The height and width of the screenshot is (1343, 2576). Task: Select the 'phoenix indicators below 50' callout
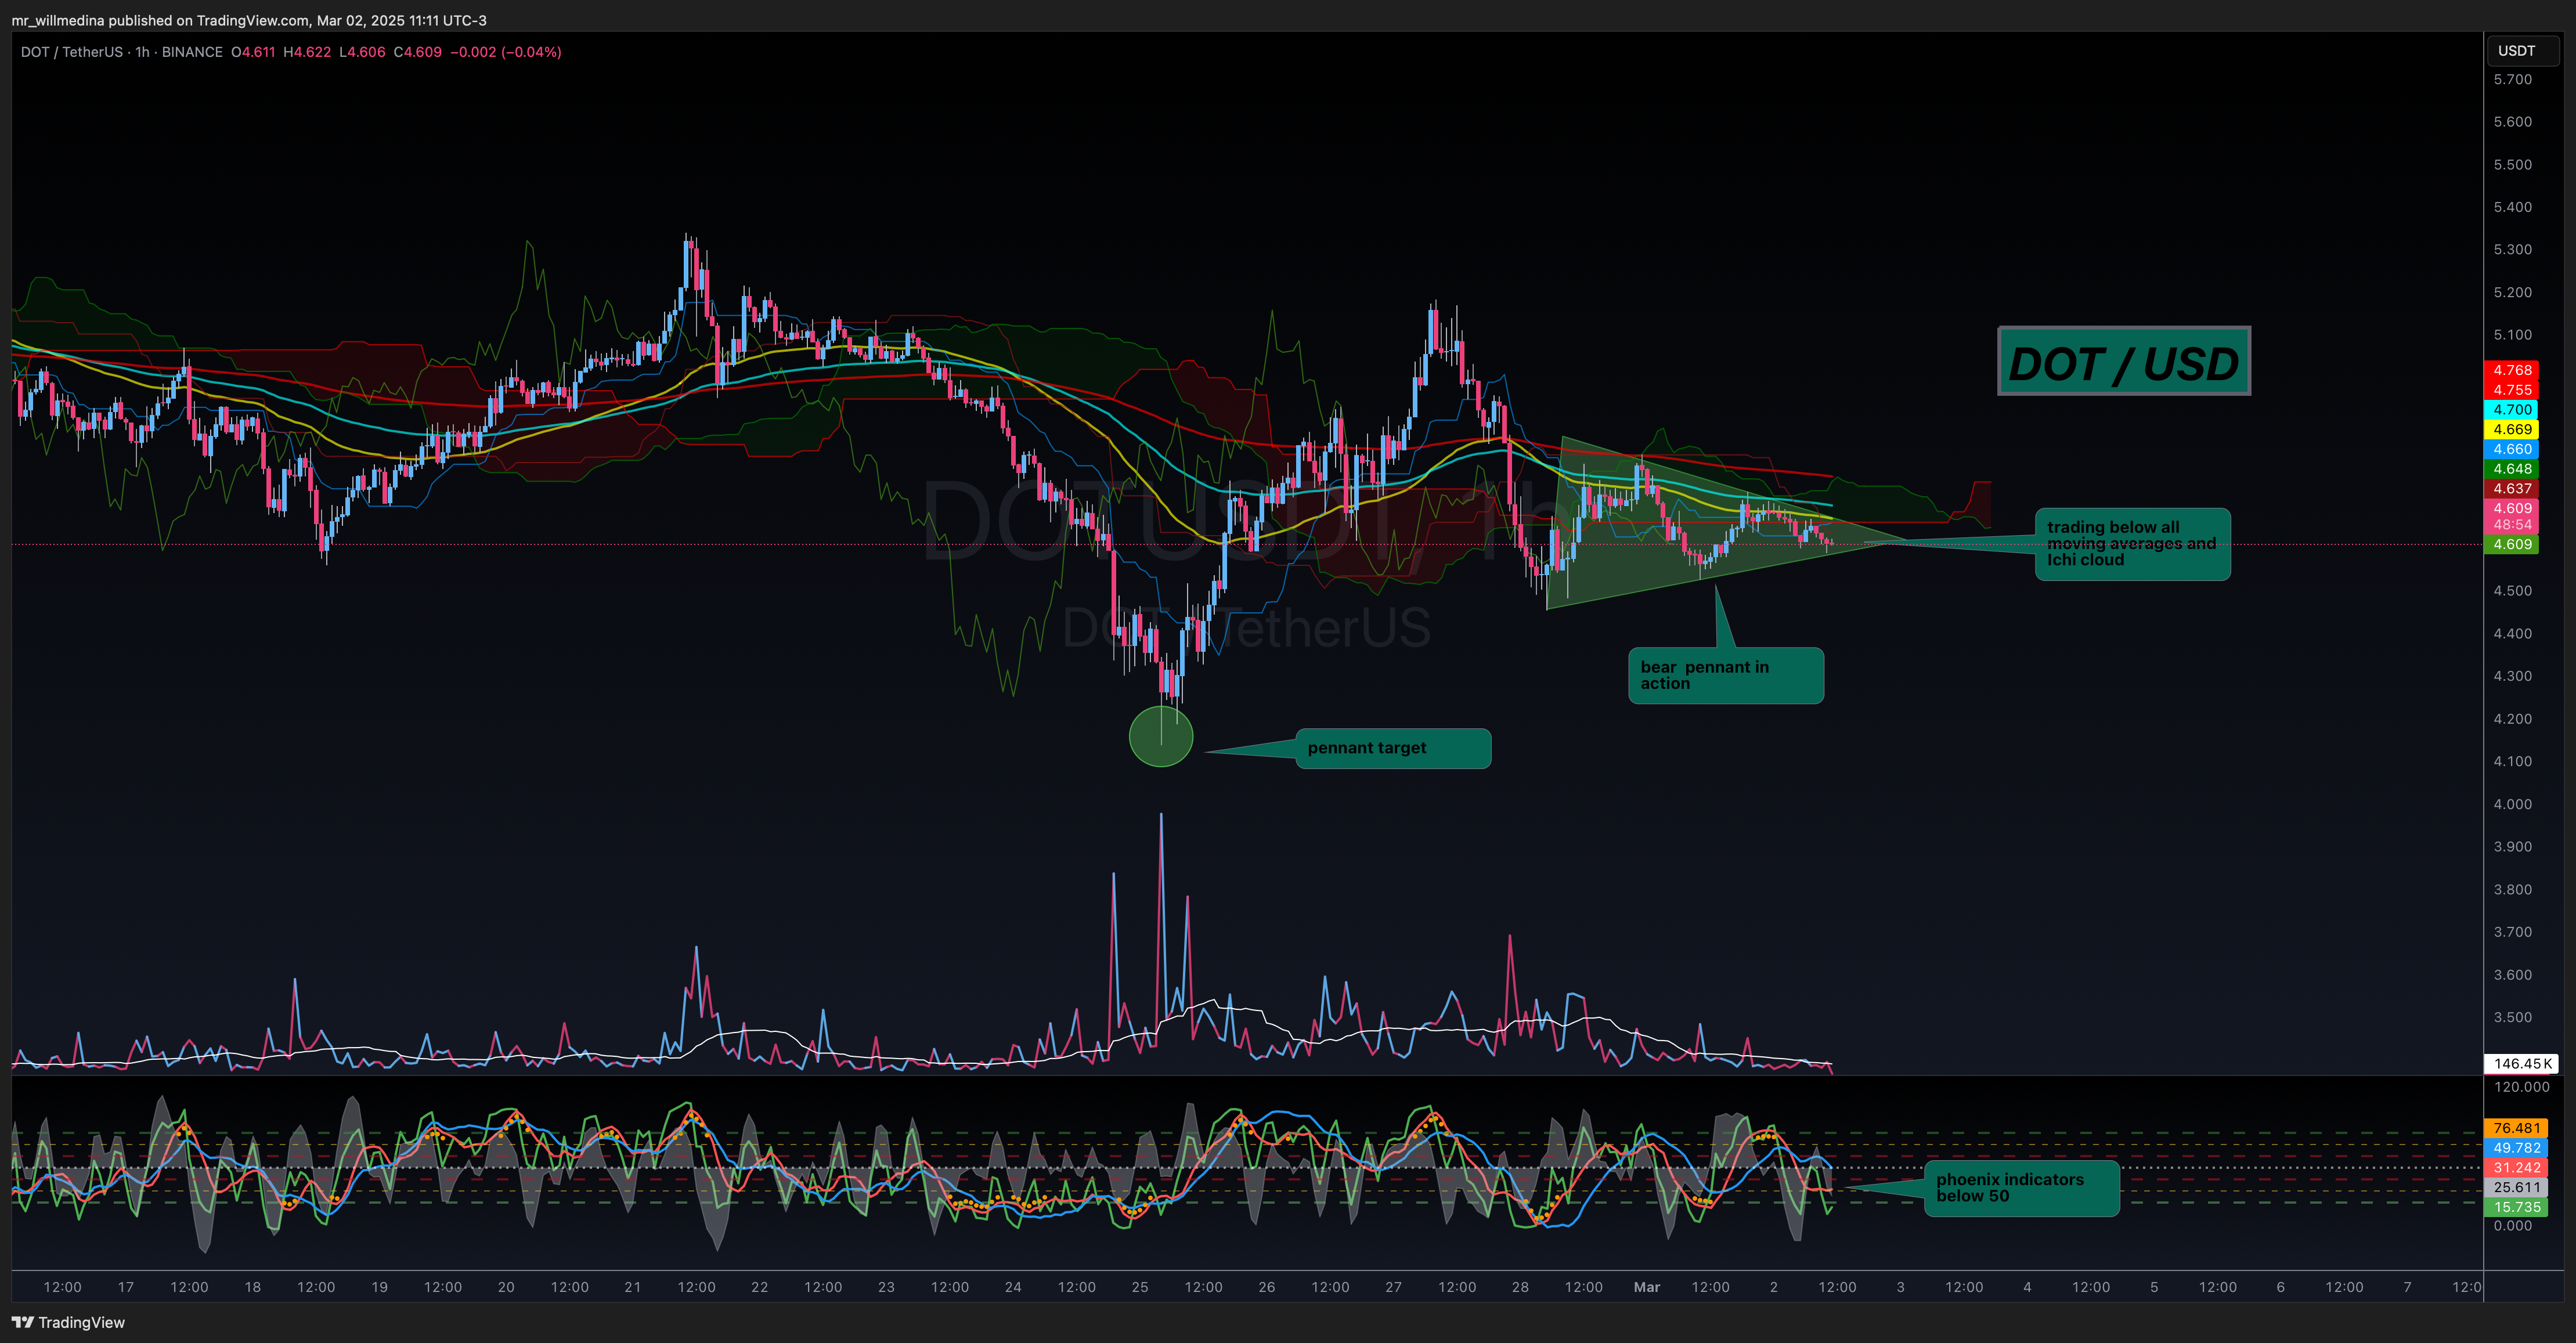click(x=2021, y=1188)
